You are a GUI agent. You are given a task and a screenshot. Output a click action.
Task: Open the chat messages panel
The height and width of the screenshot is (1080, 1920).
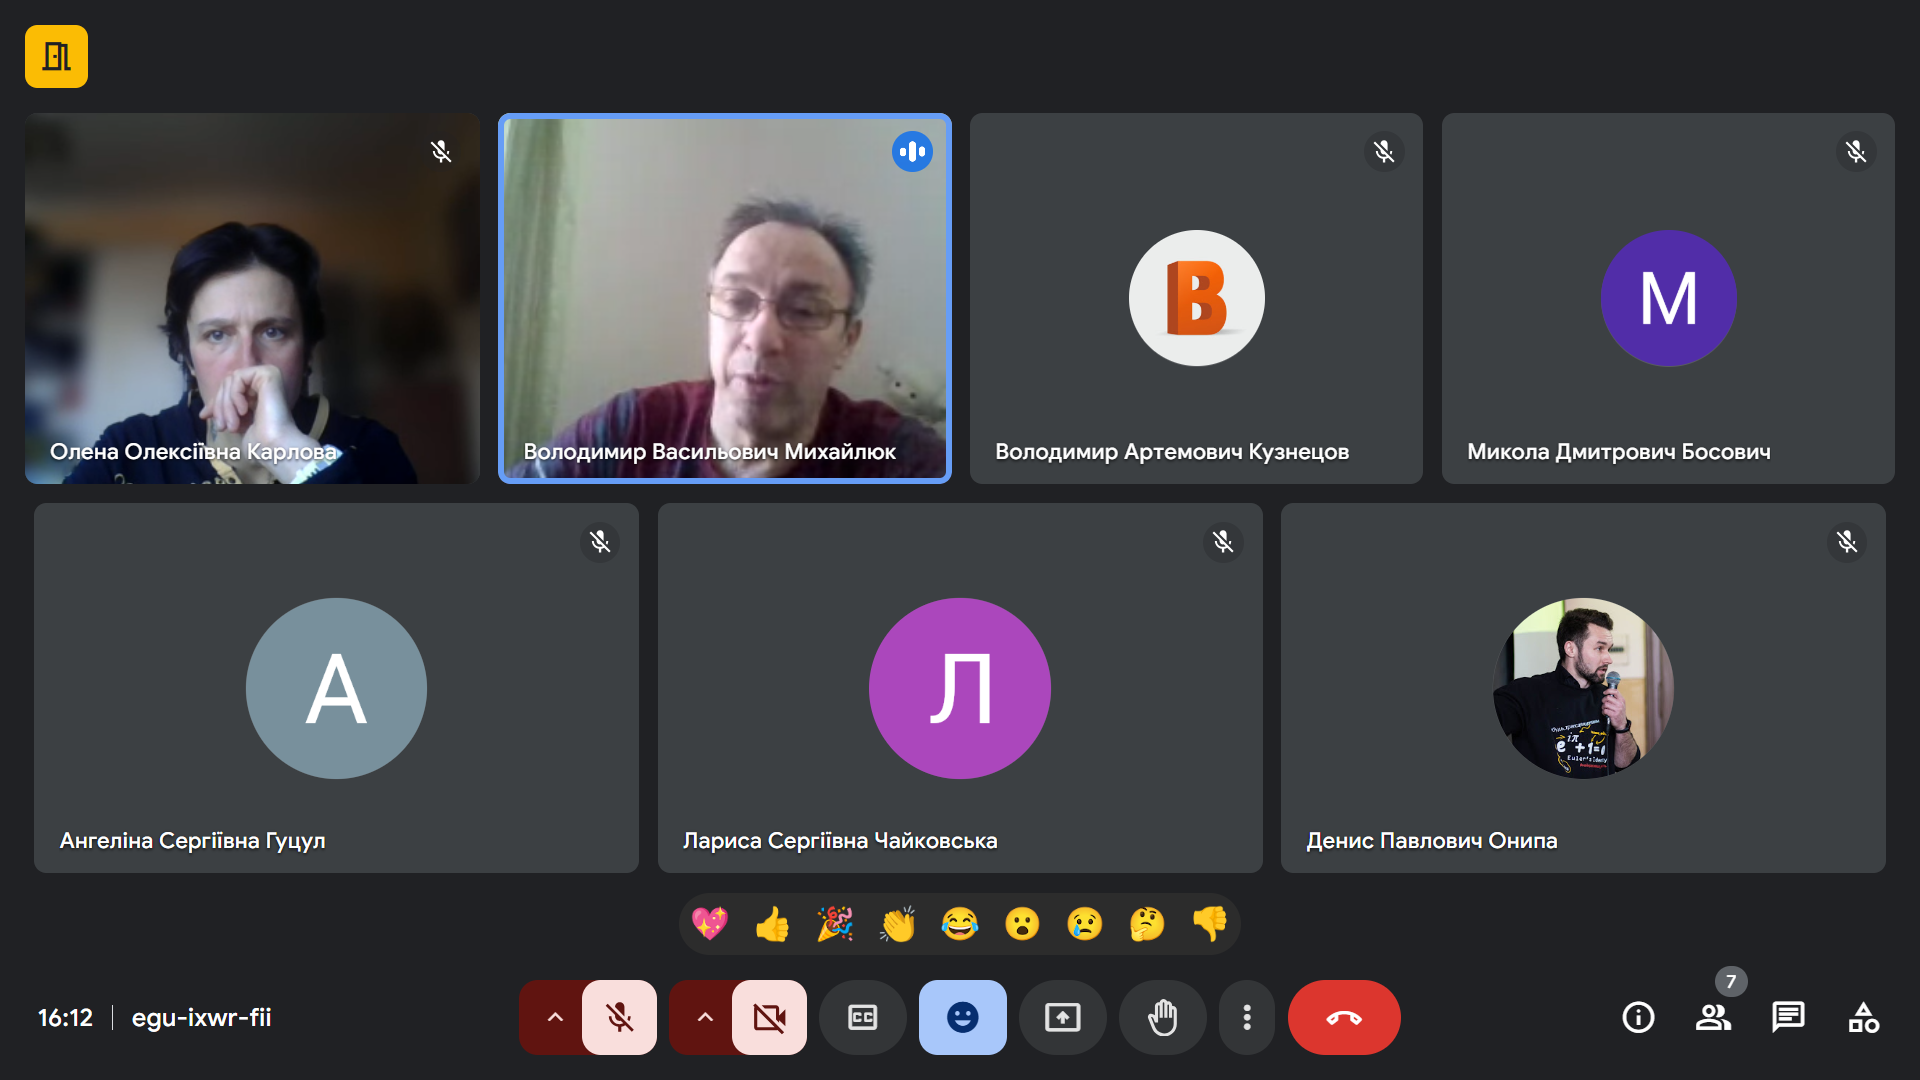[1788, 1017]
